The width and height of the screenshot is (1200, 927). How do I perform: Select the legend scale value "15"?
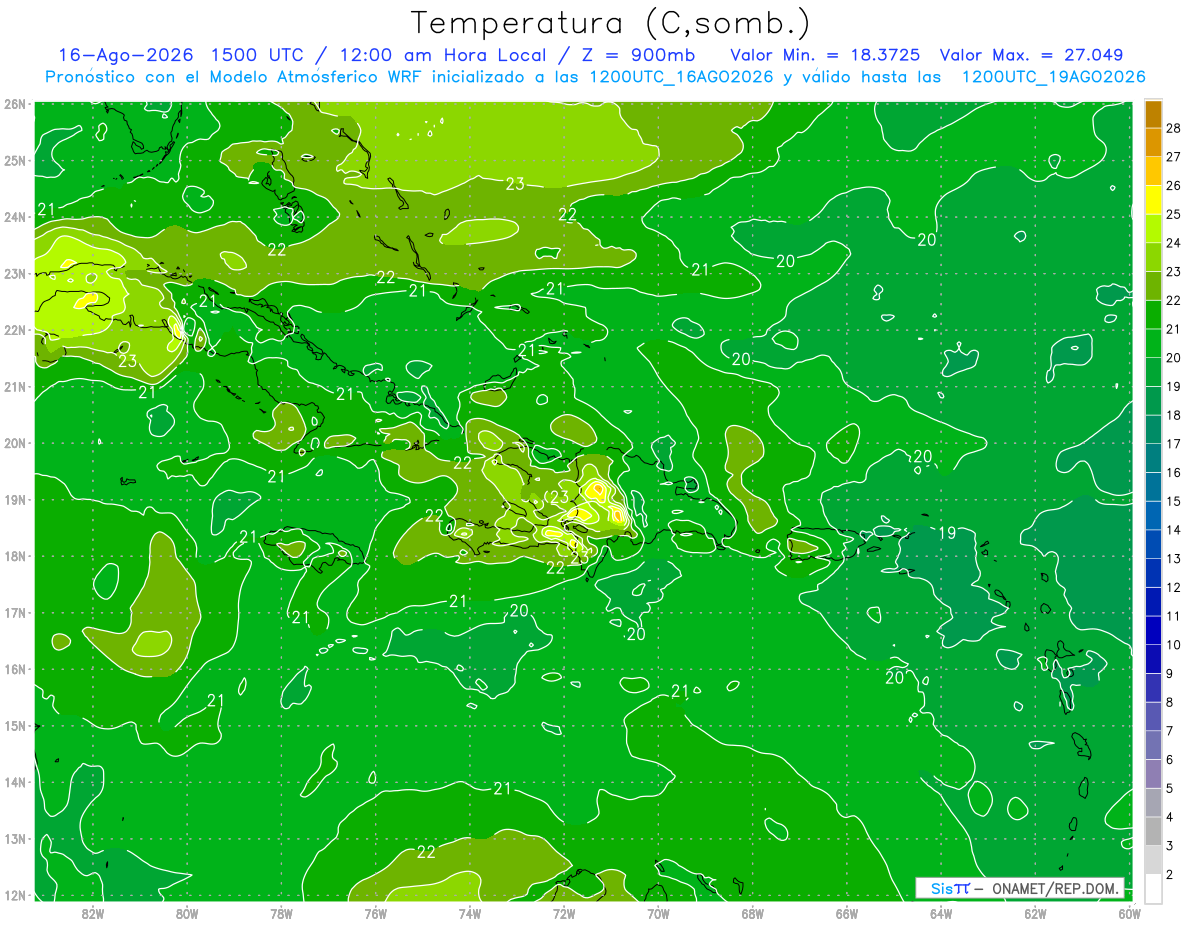click(1173, 501)
